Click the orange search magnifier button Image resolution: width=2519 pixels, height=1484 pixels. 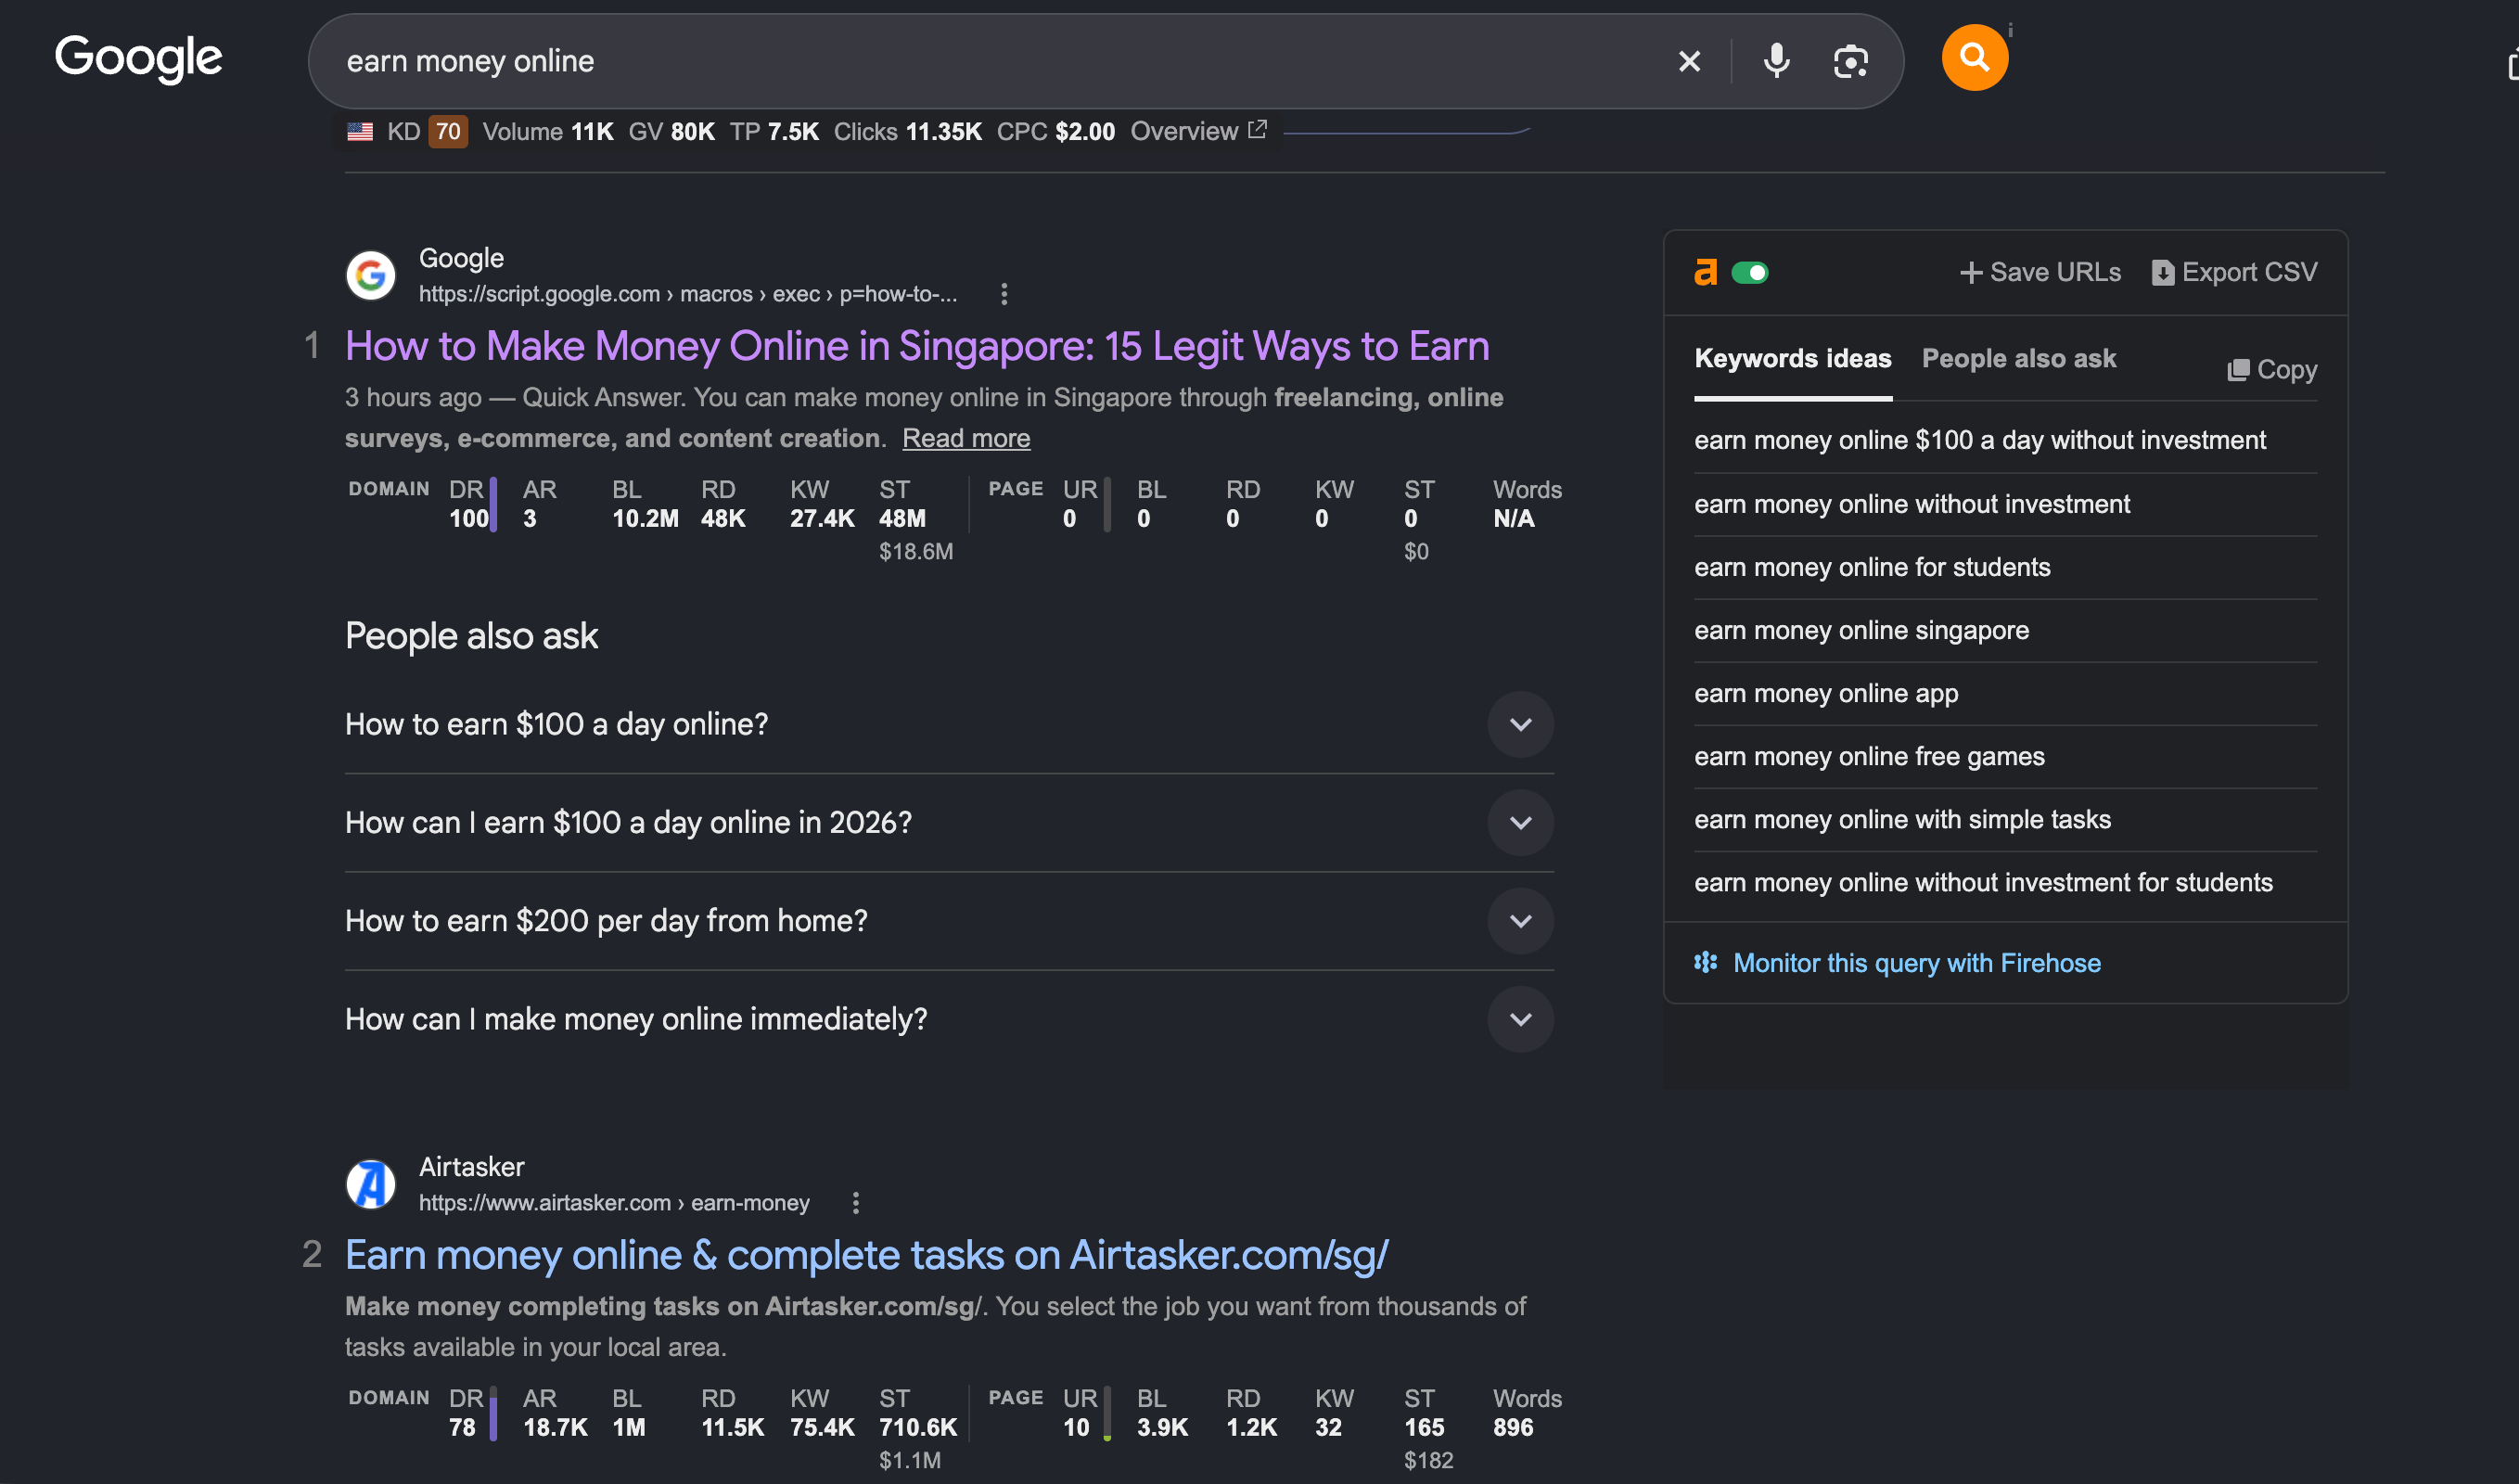[x=1974, y=57]
